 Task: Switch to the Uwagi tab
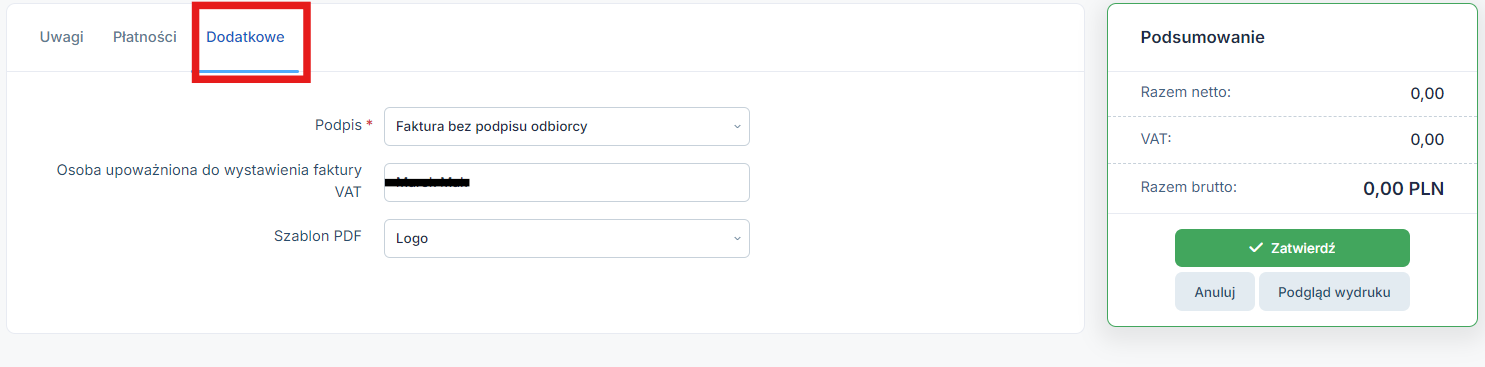pyautogui.click(x=61, y=37)
